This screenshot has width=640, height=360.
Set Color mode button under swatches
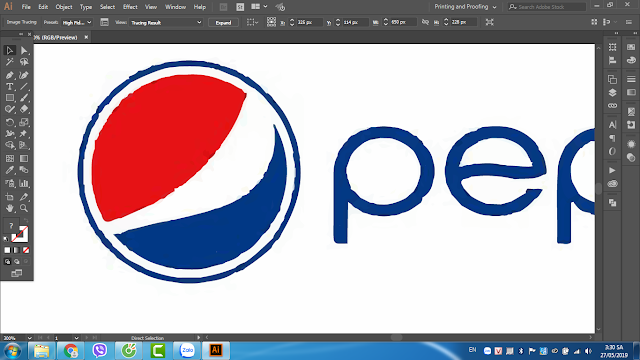point(7,250)
